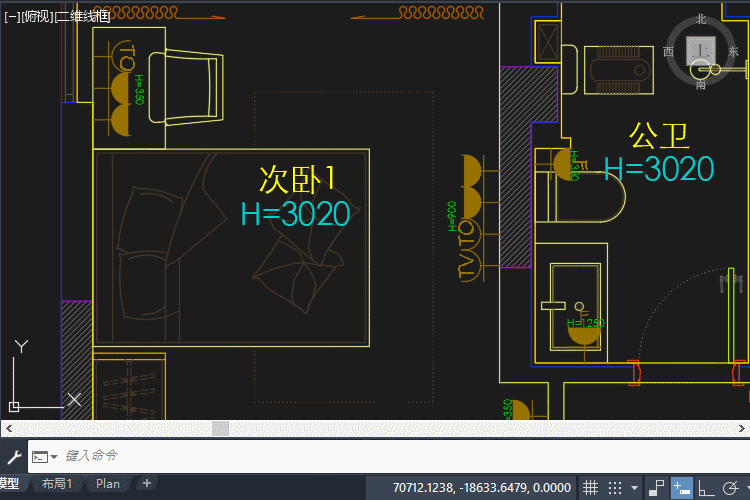
Task: Click the horizontal scrollbar thumb
Action: pos(220,428)
